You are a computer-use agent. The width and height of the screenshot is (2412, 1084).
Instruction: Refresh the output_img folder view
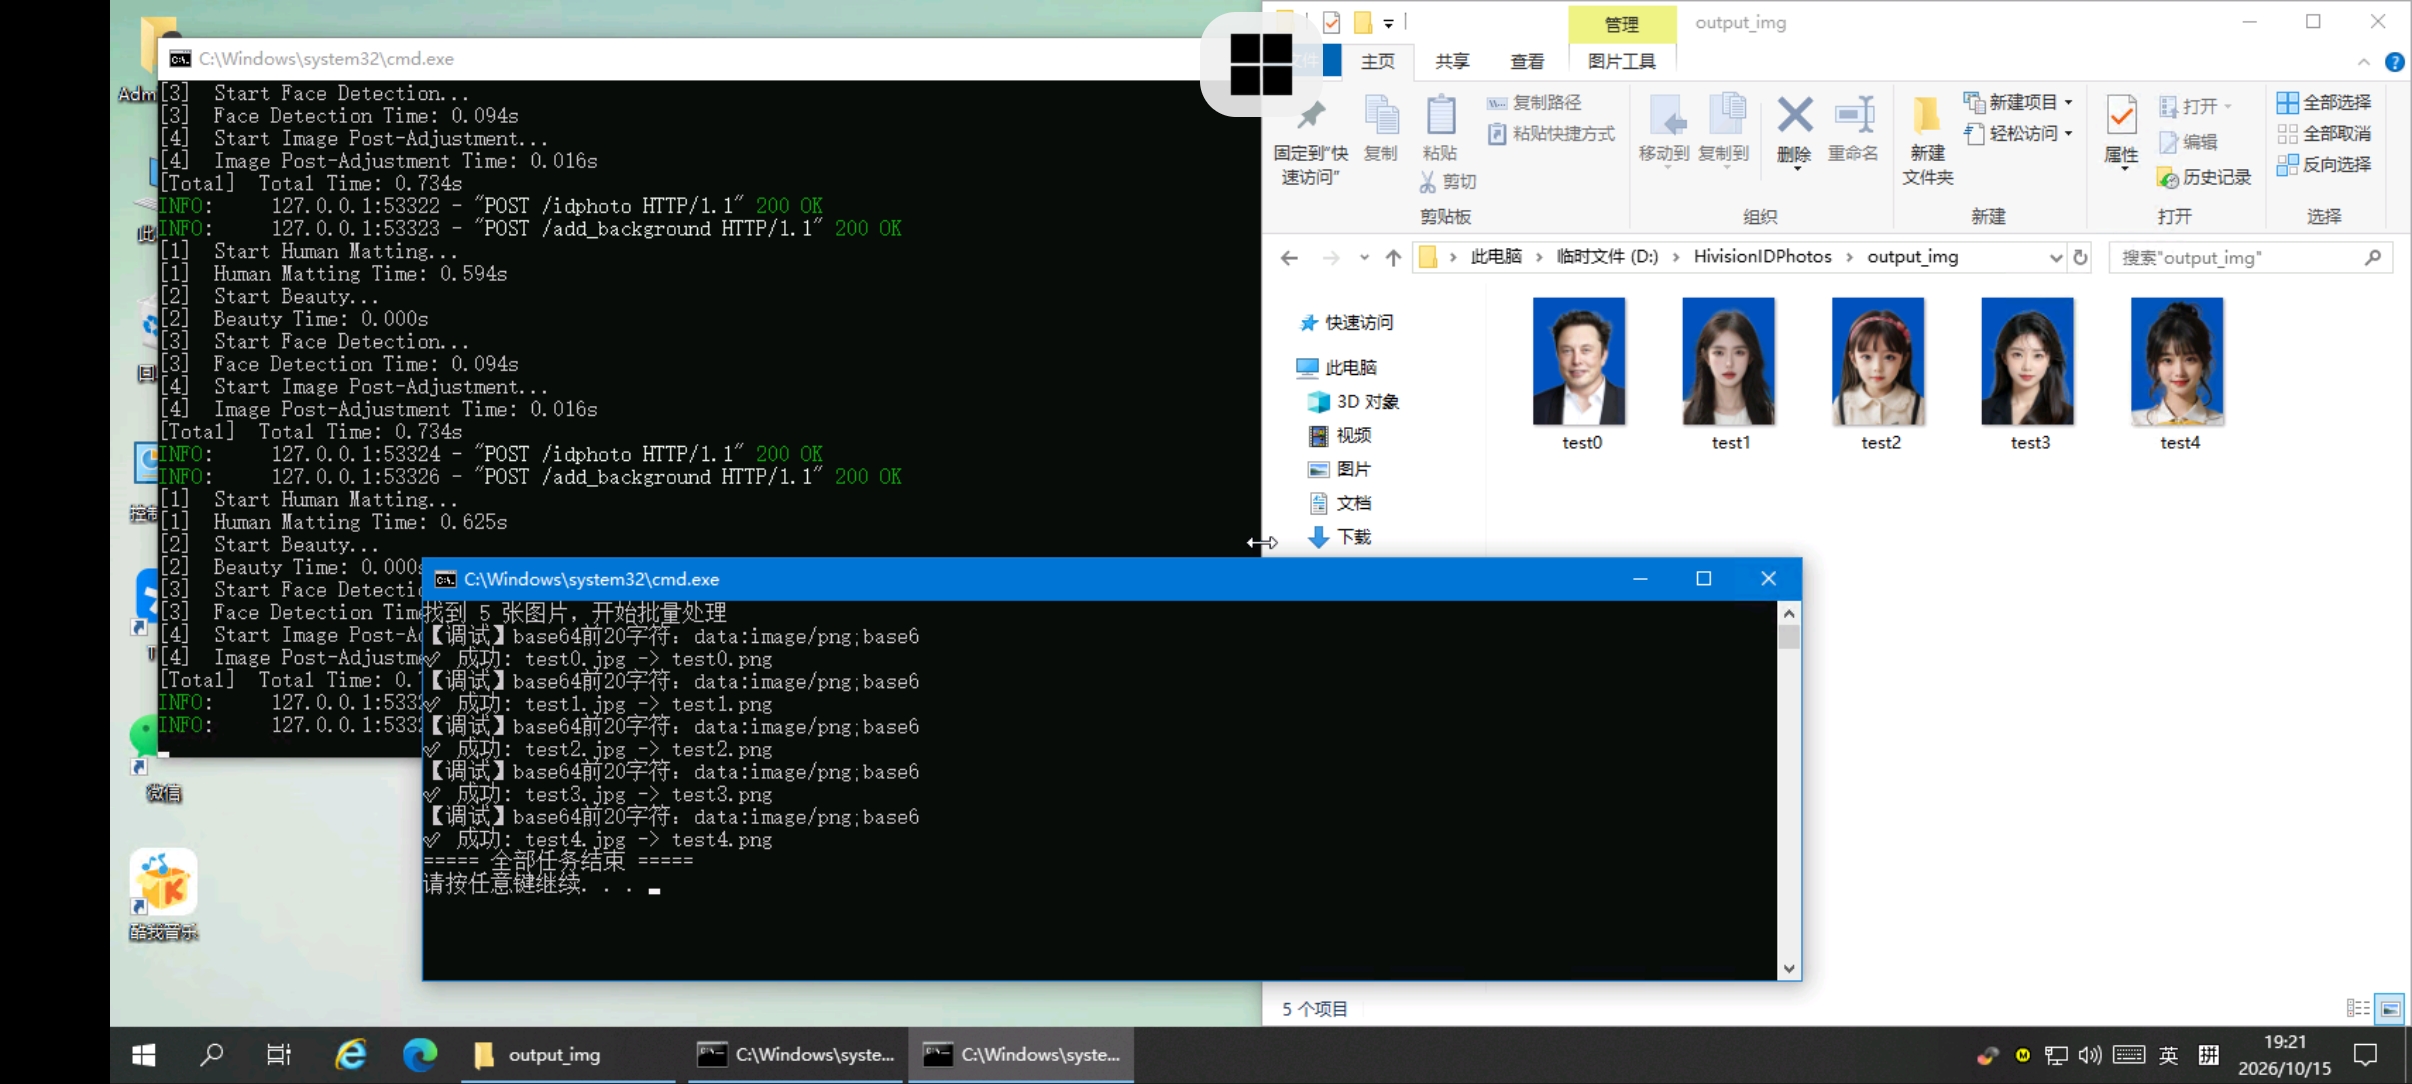2081,257
